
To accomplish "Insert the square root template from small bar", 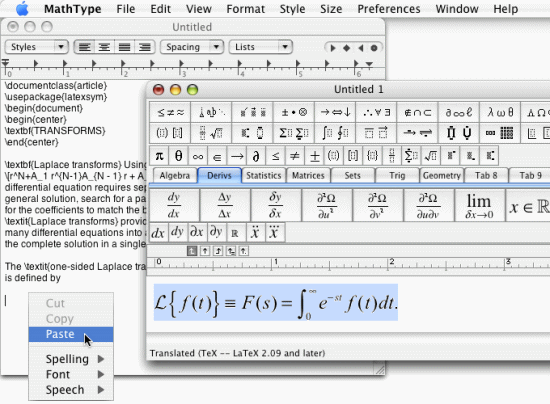I will pos(430,156).
